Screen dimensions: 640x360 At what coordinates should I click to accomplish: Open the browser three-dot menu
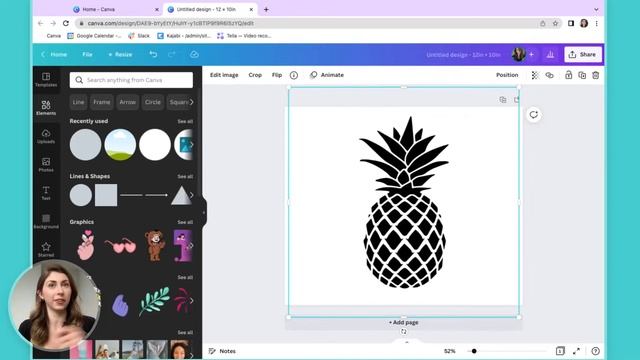(x=596, y=23)
